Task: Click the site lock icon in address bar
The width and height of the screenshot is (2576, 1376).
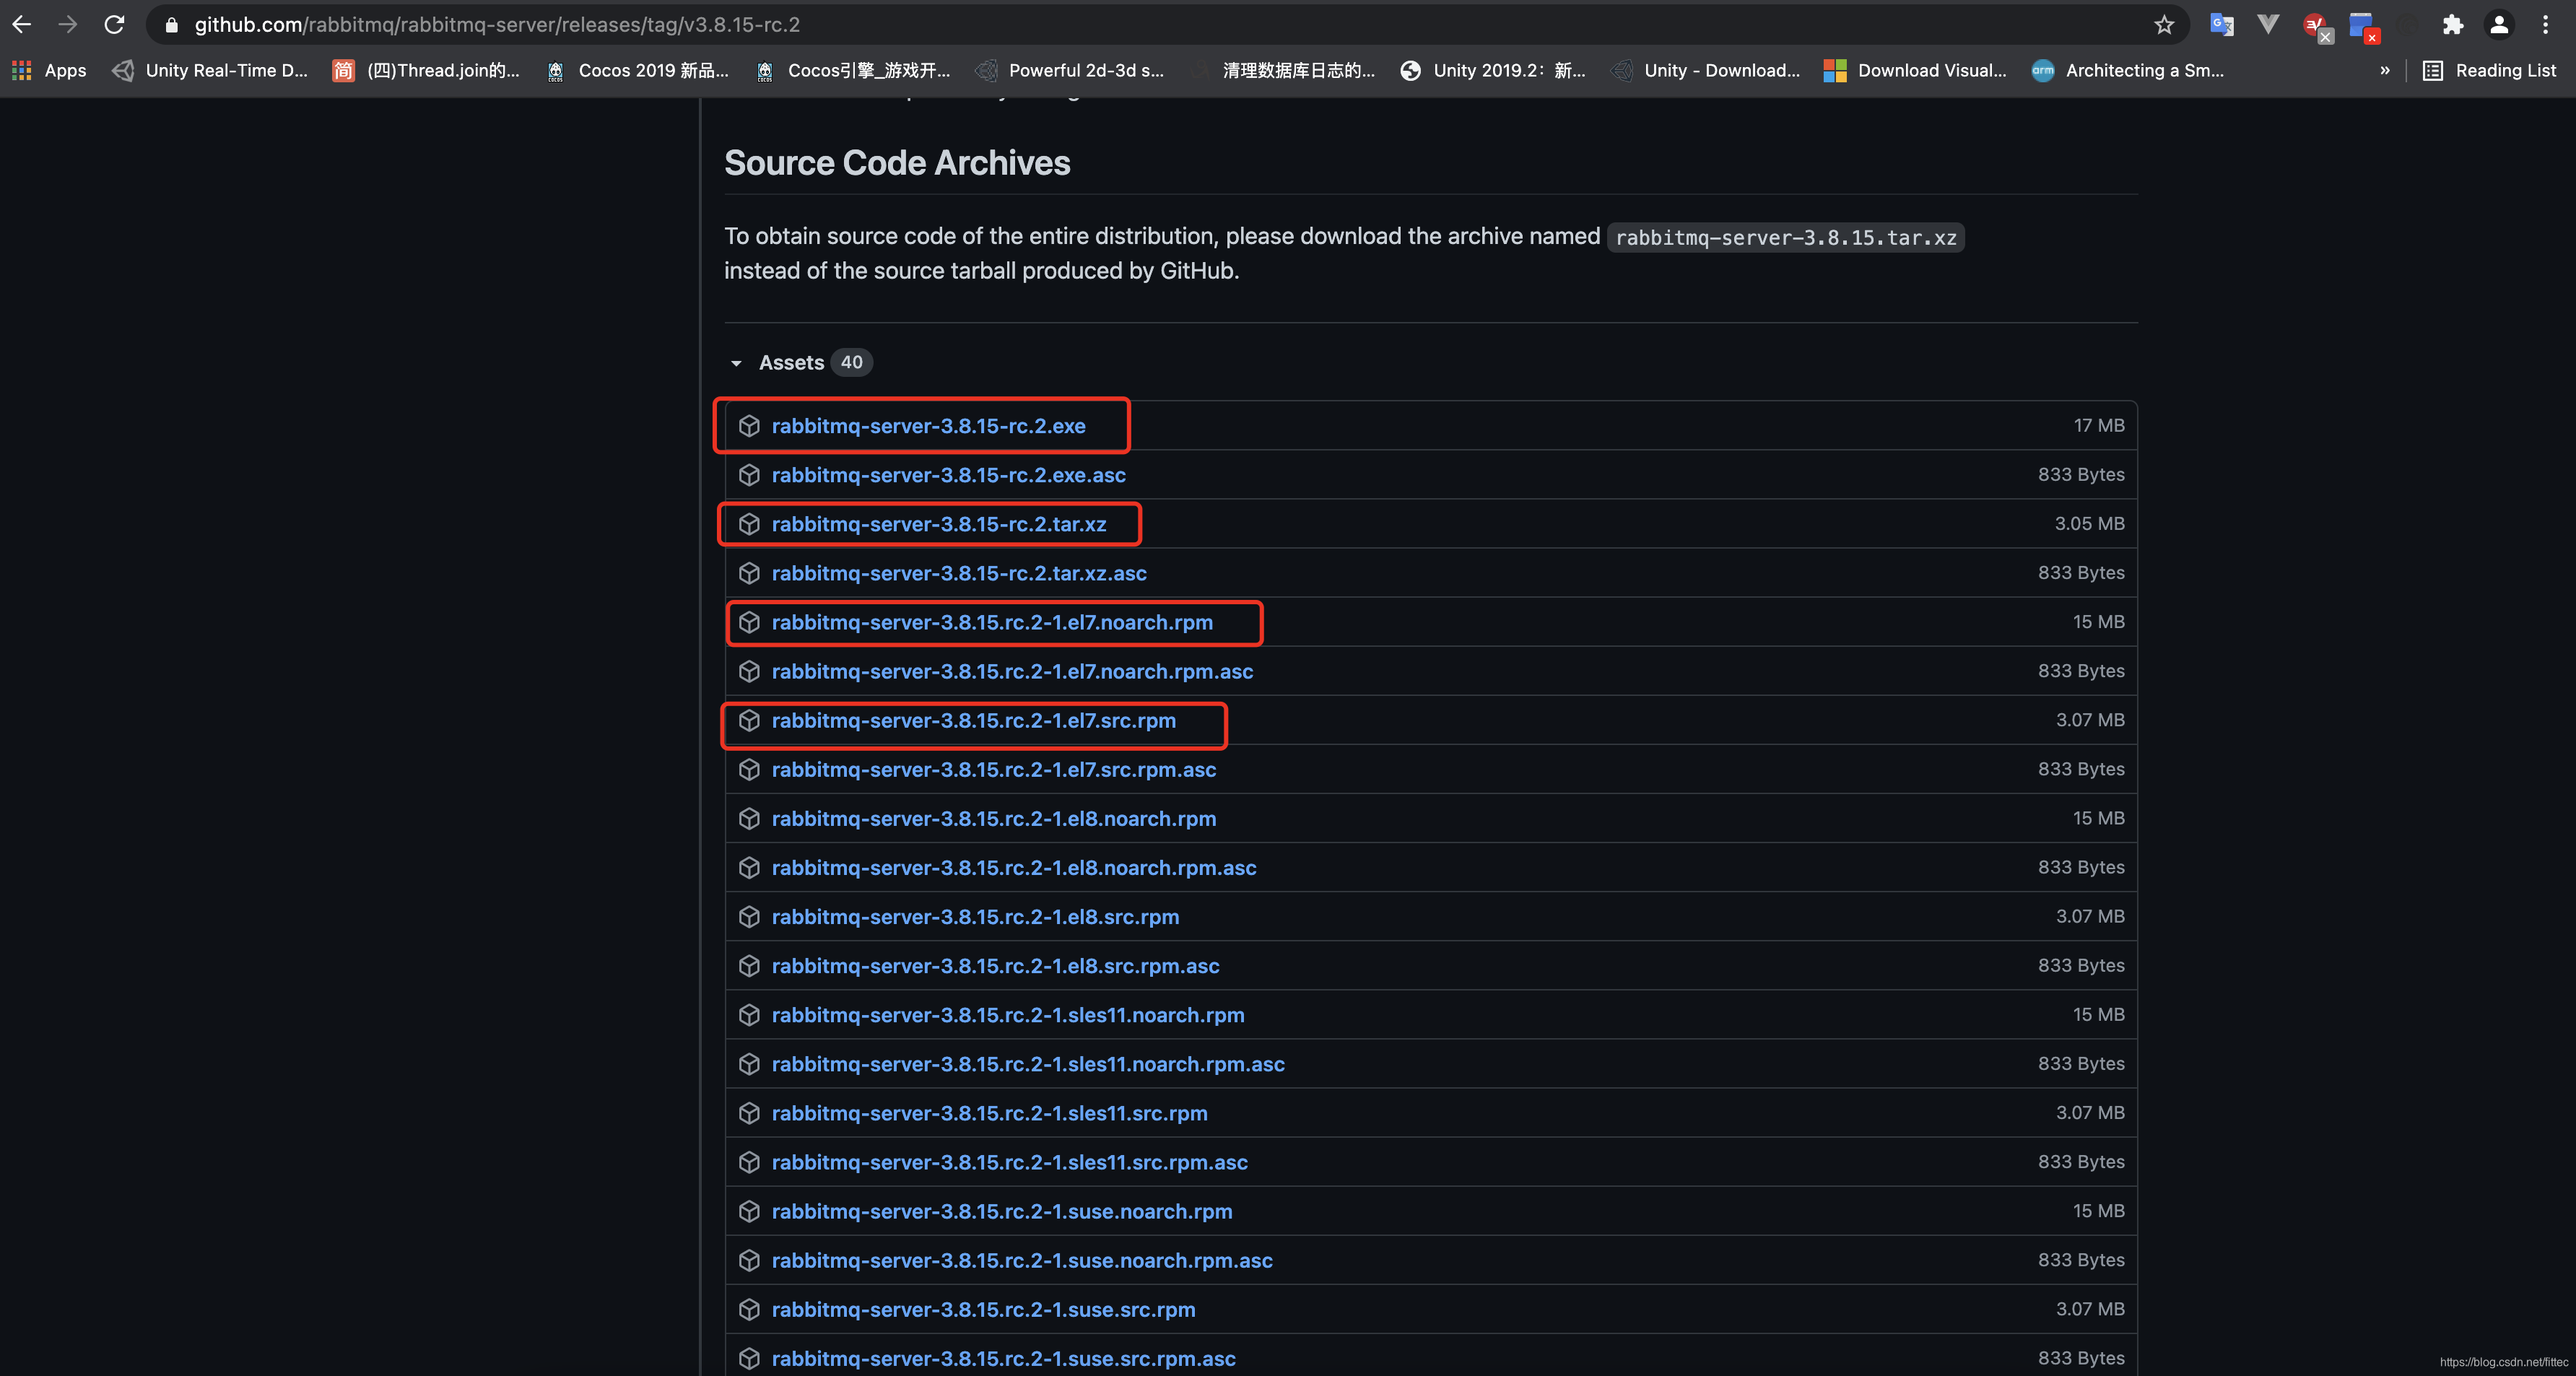Action: click(x=171, y=25)
